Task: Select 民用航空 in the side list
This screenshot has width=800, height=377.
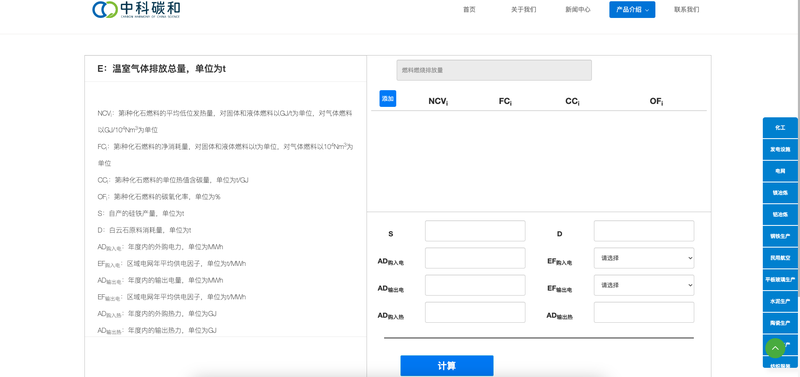Action: pyautogui.click(x=780, y=258)
